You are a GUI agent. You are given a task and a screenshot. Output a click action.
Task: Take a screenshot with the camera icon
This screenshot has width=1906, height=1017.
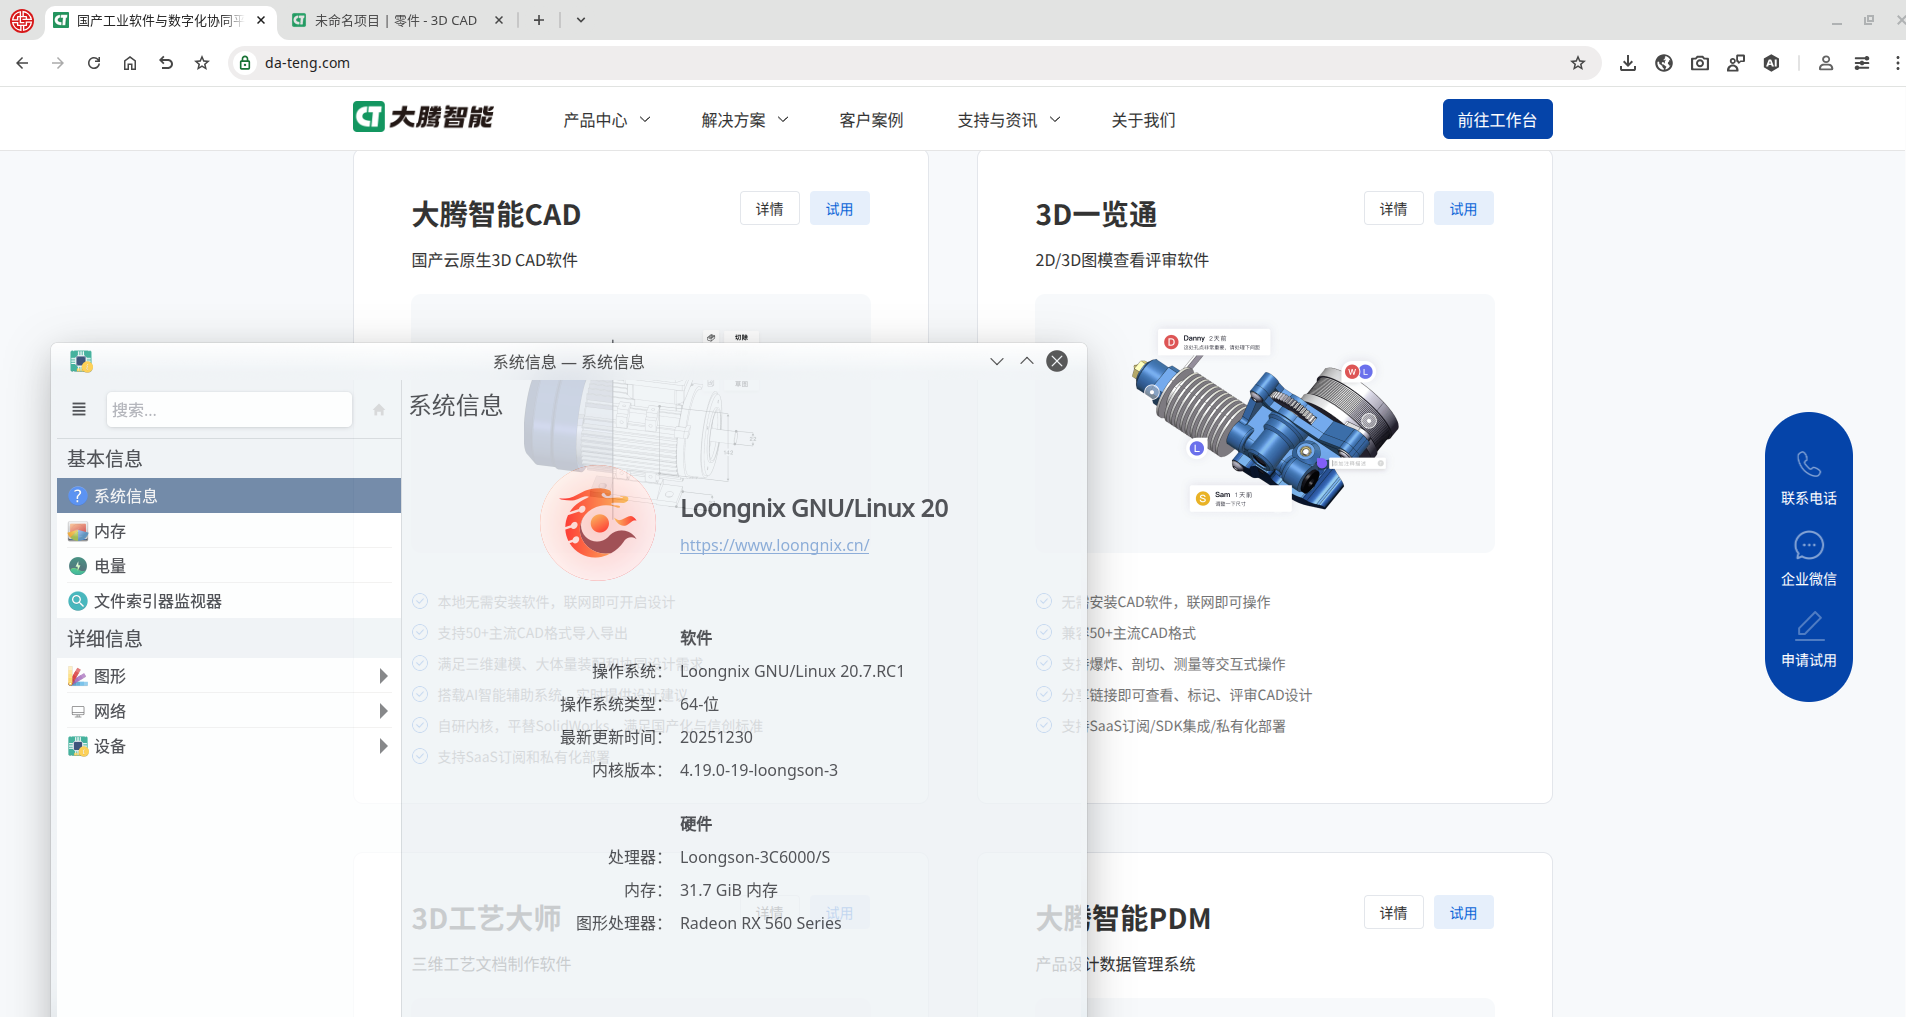[1700, 63]
